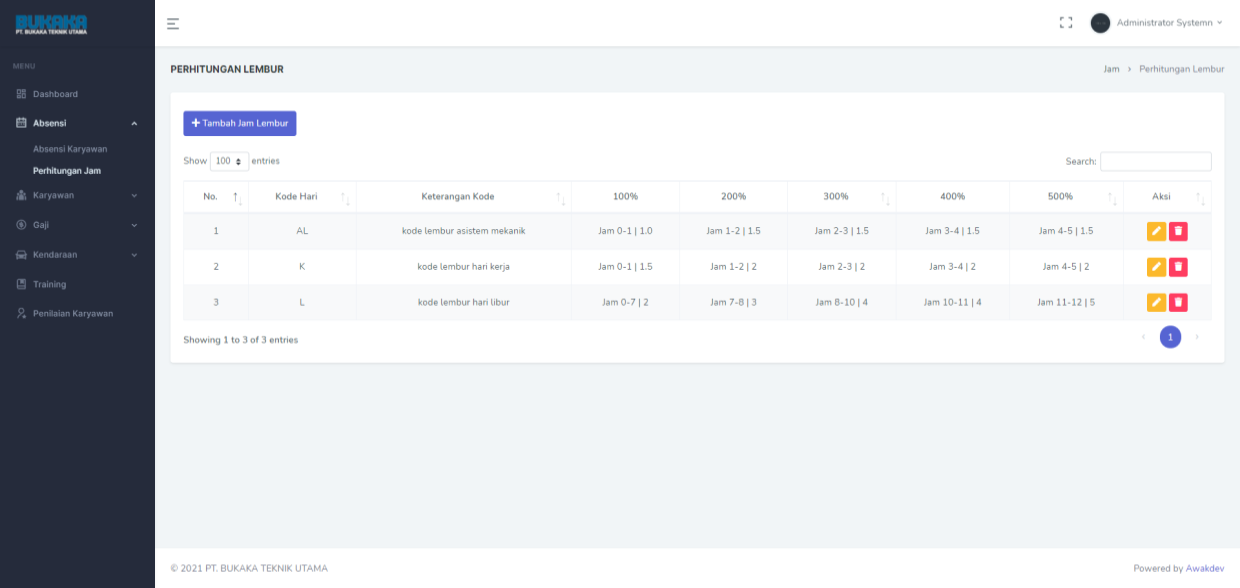Image resolution: width=1240 pixels, height=588 pixels.
Task: Edit the K overtime code row
Action: tap(1156, 267)
